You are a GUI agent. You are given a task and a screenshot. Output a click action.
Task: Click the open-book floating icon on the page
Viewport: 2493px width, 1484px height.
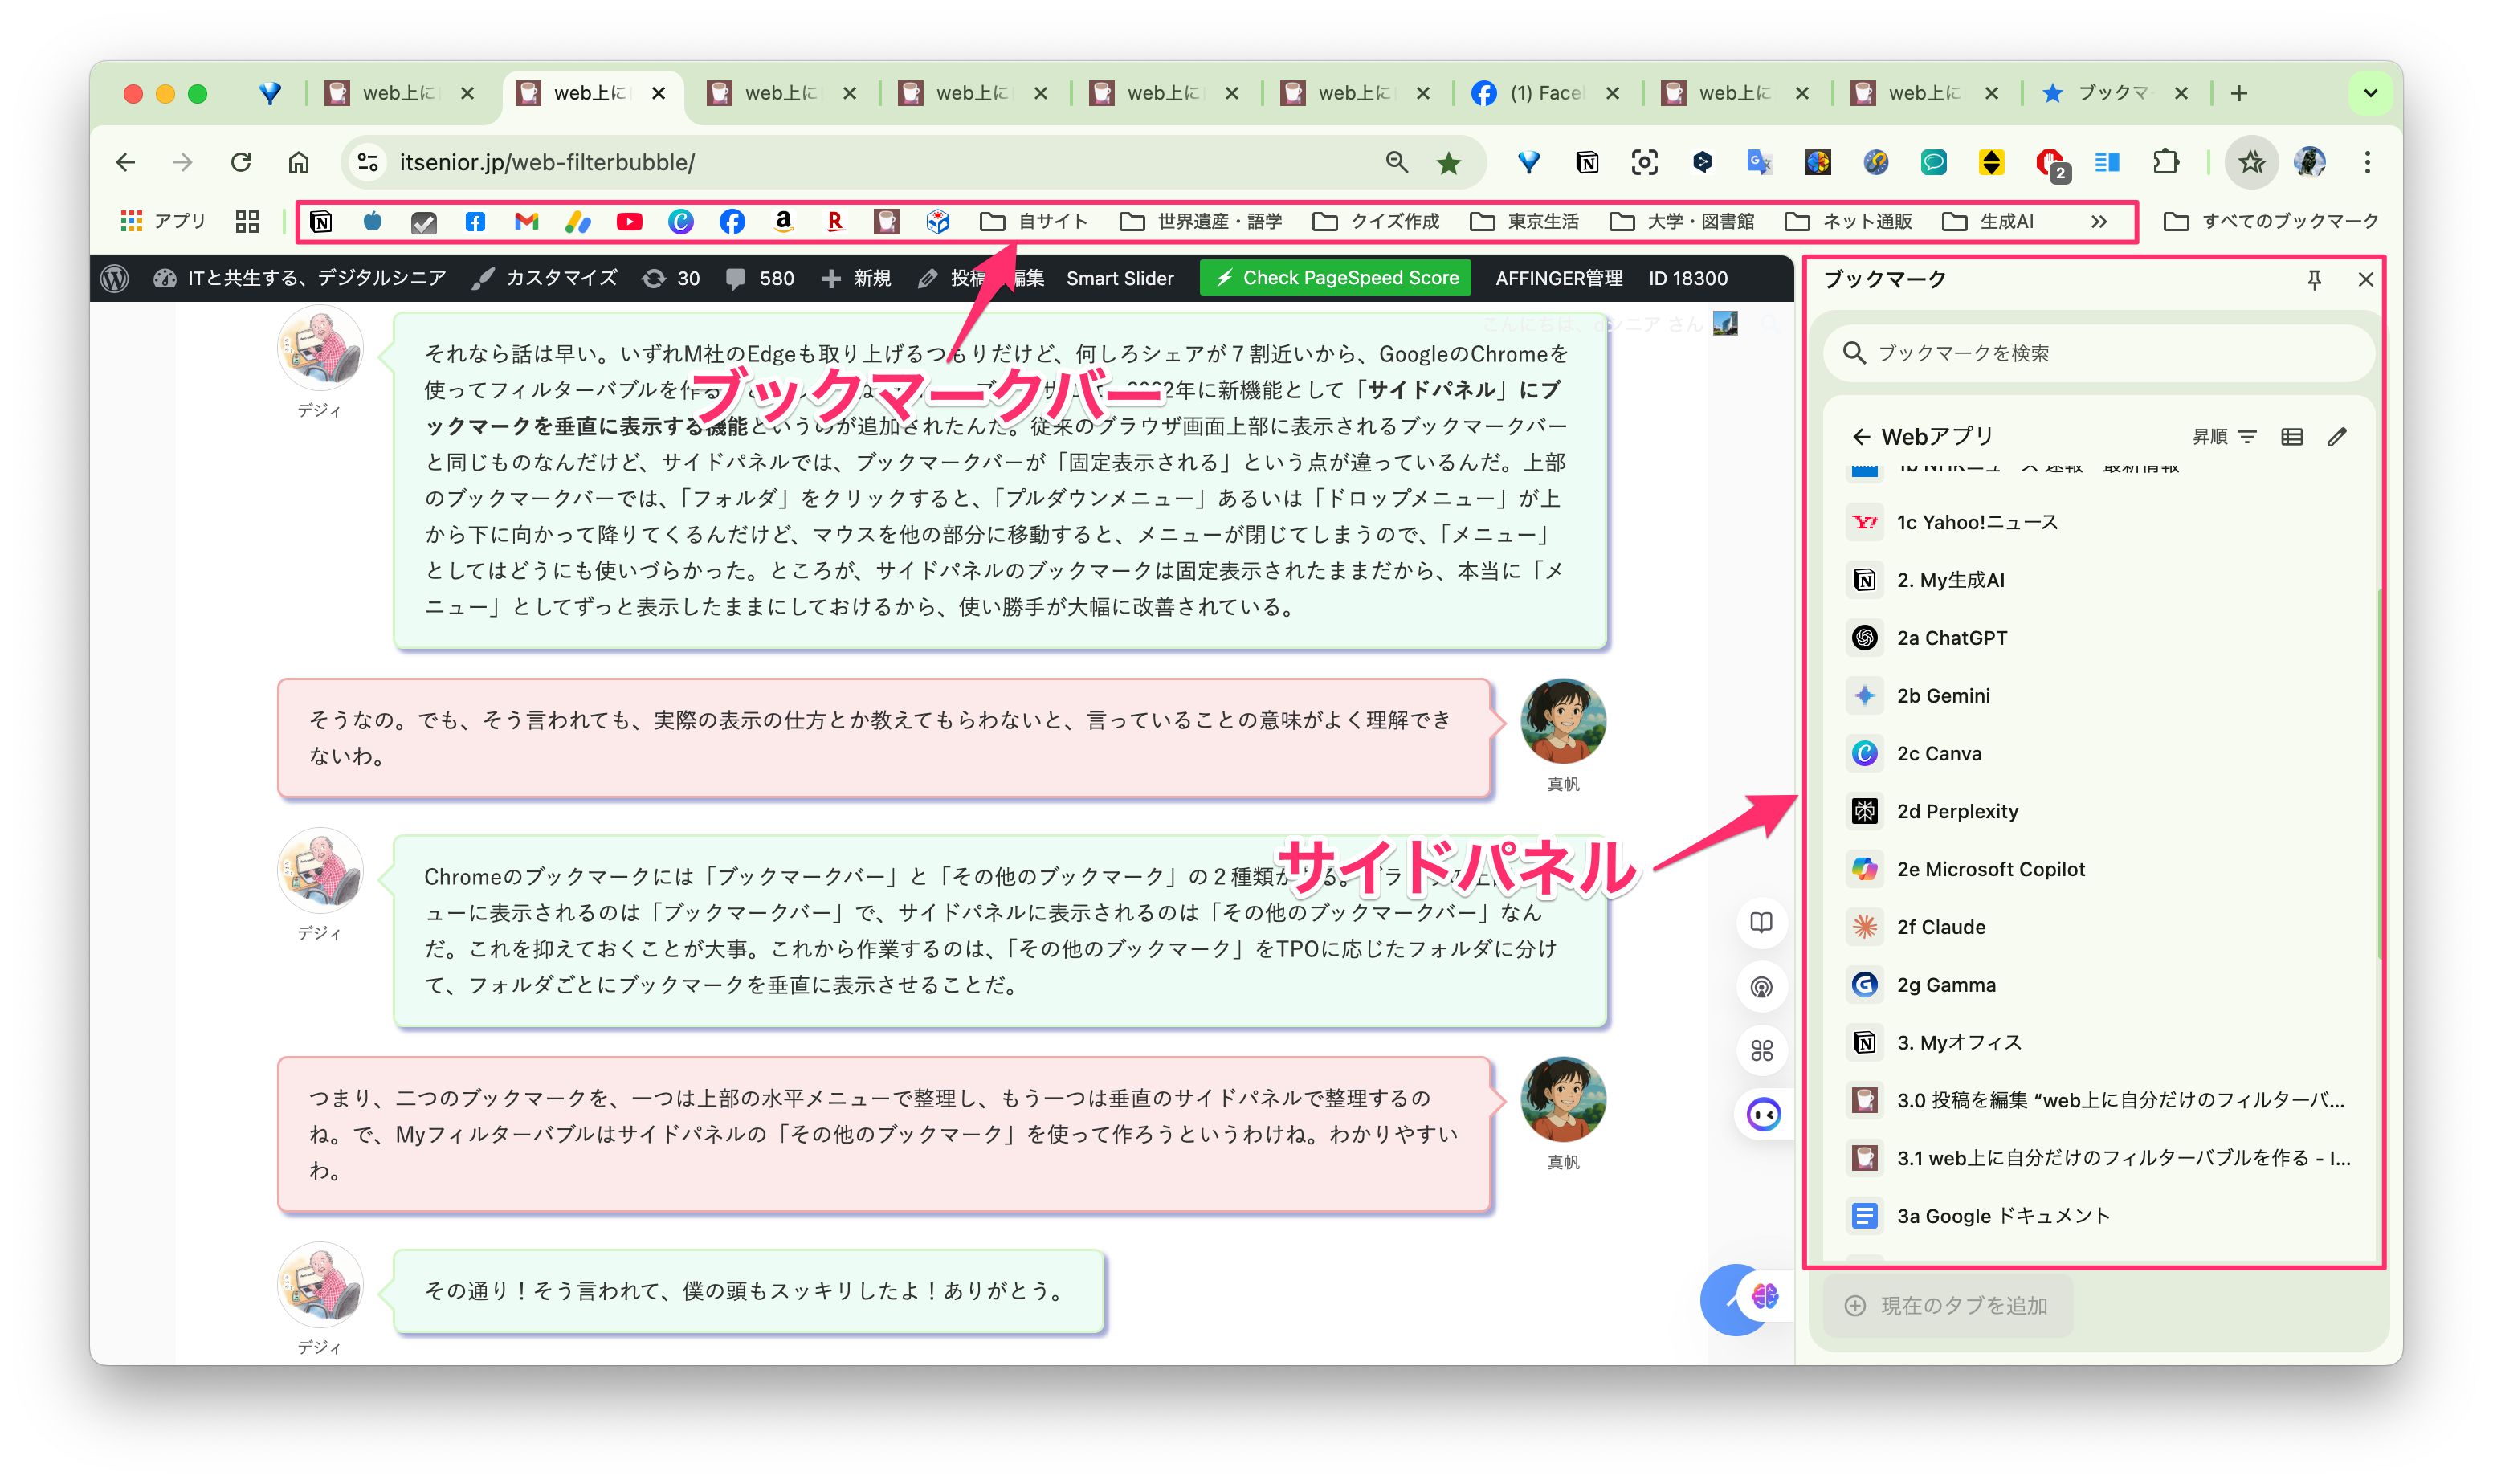(1761, 922)
